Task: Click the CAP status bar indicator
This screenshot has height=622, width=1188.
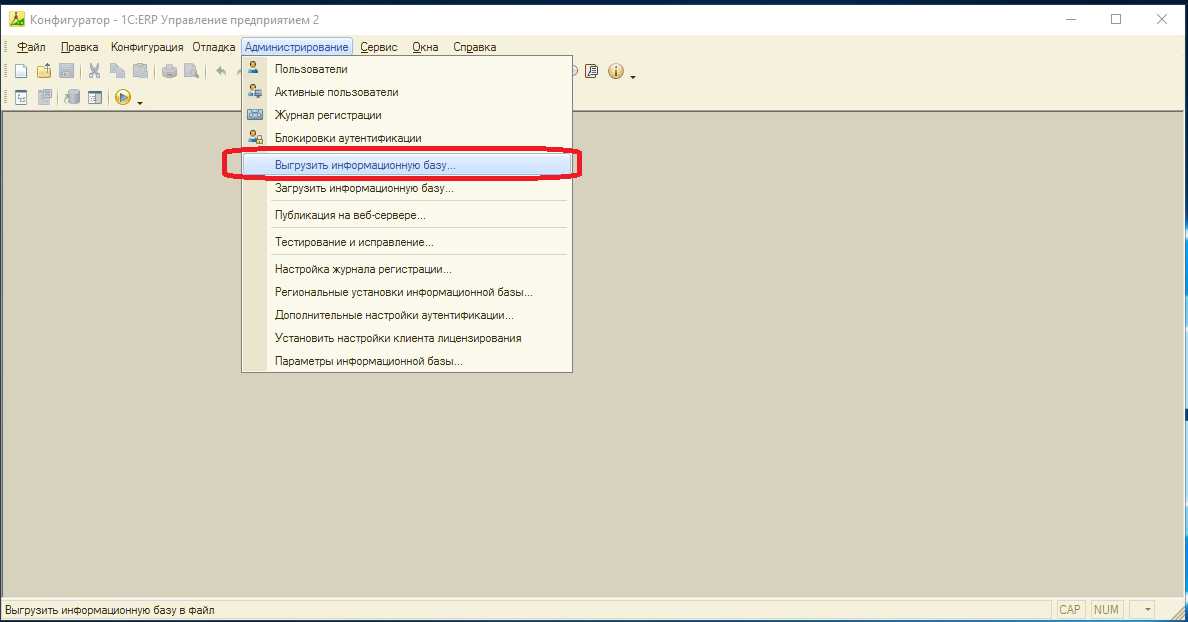Action: 1070,609
